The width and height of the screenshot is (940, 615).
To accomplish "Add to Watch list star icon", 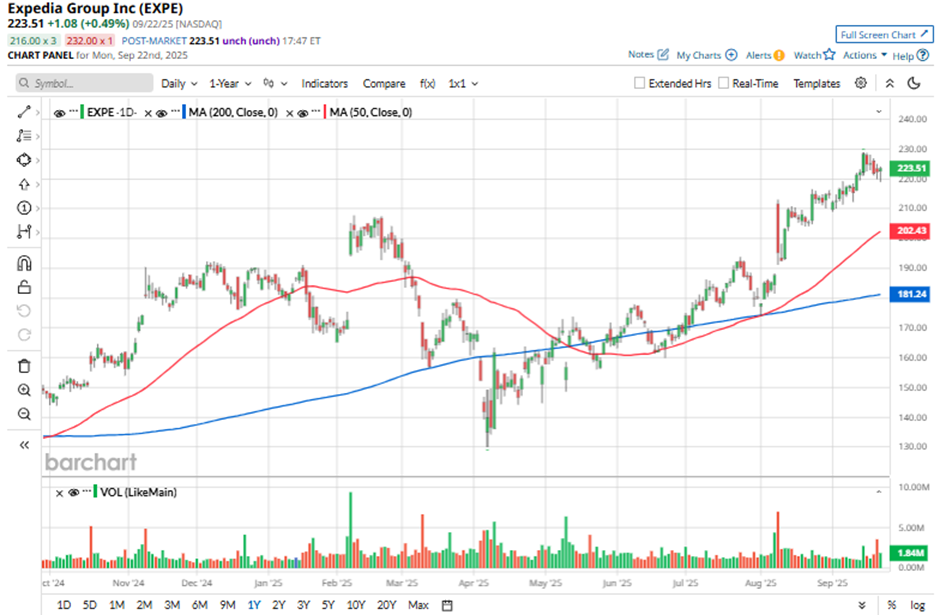I will [829, 55].
